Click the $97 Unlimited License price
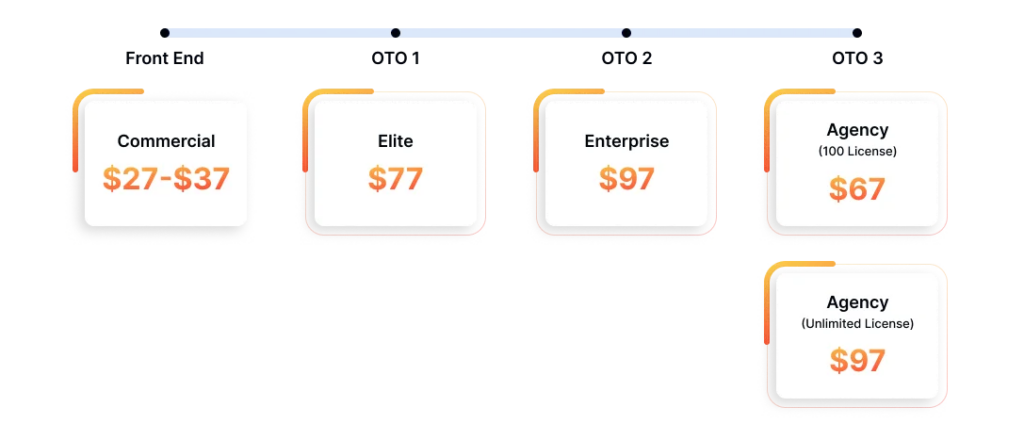 [x=857, y=360]
